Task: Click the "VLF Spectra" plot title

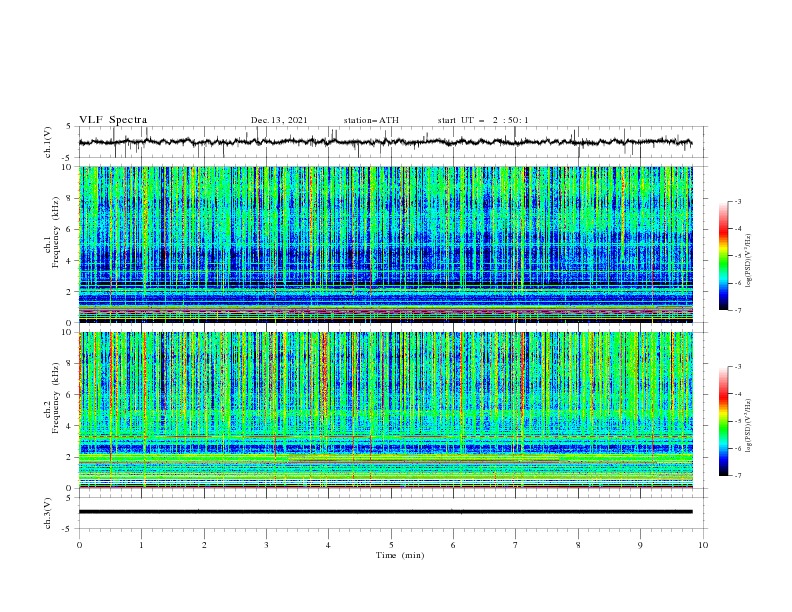Action: click(113, 120)
